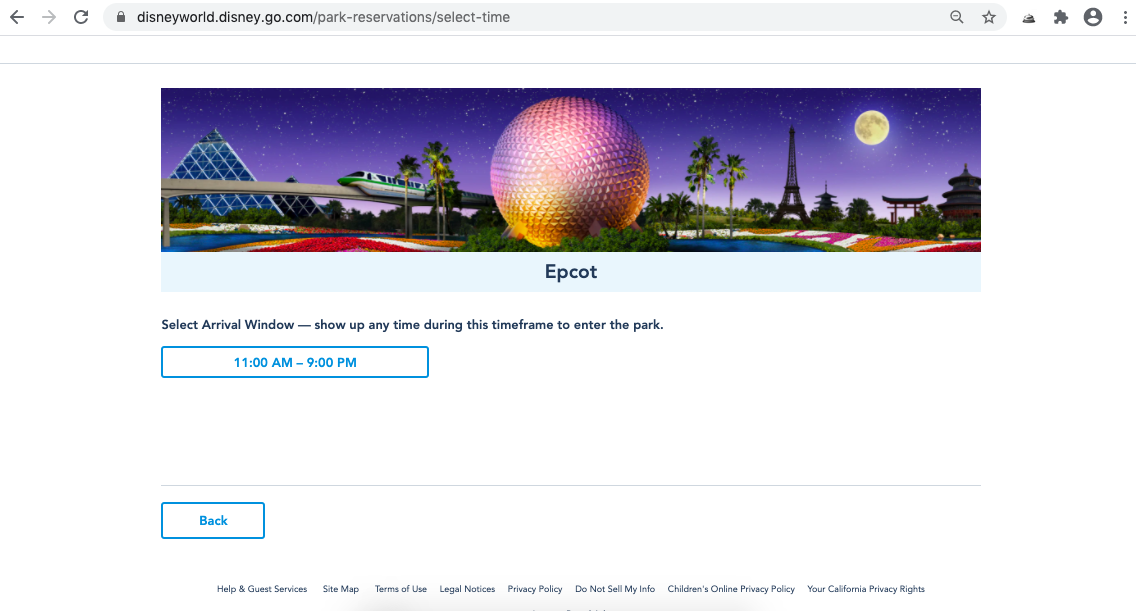Screen dimensions: 1136x611
Task: Reload the page with the refresh icon
Action: [81, 17]
